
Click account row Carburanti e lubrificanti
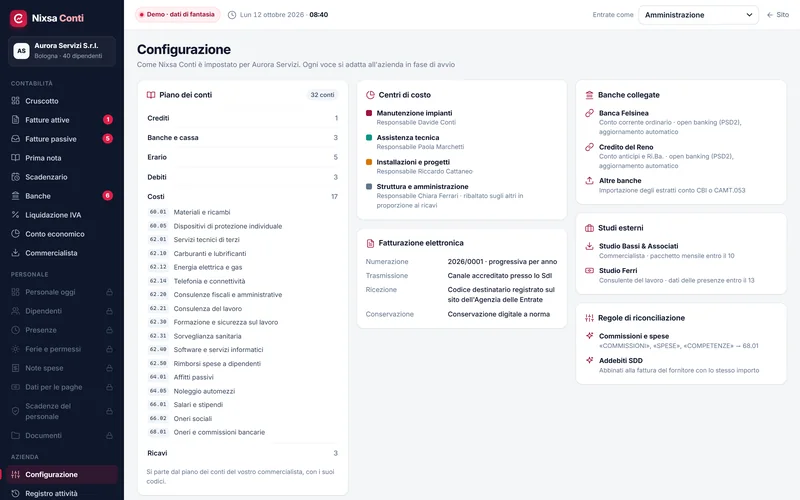tap(242, 254)
